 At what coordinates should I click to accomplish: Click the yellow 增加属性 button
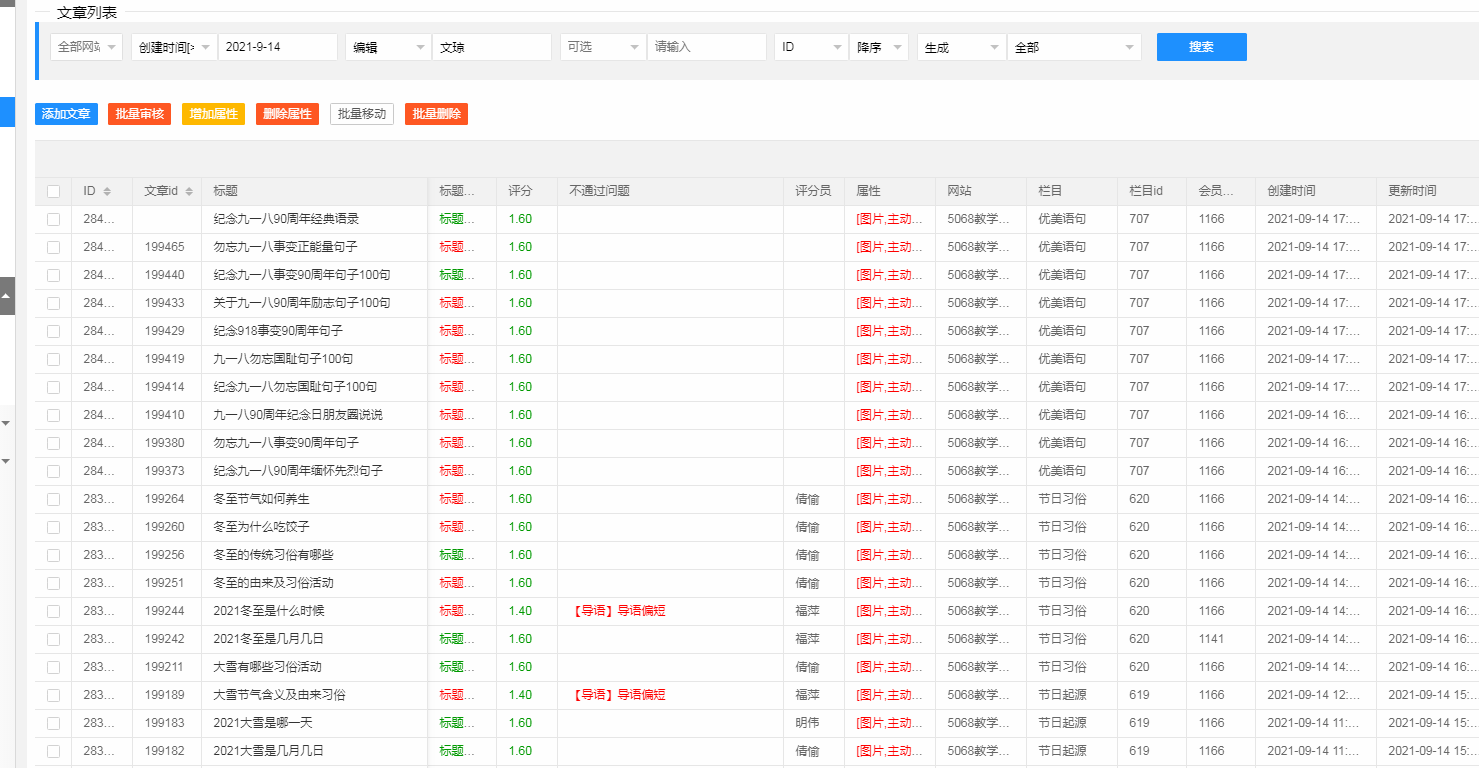coord(214,114)
